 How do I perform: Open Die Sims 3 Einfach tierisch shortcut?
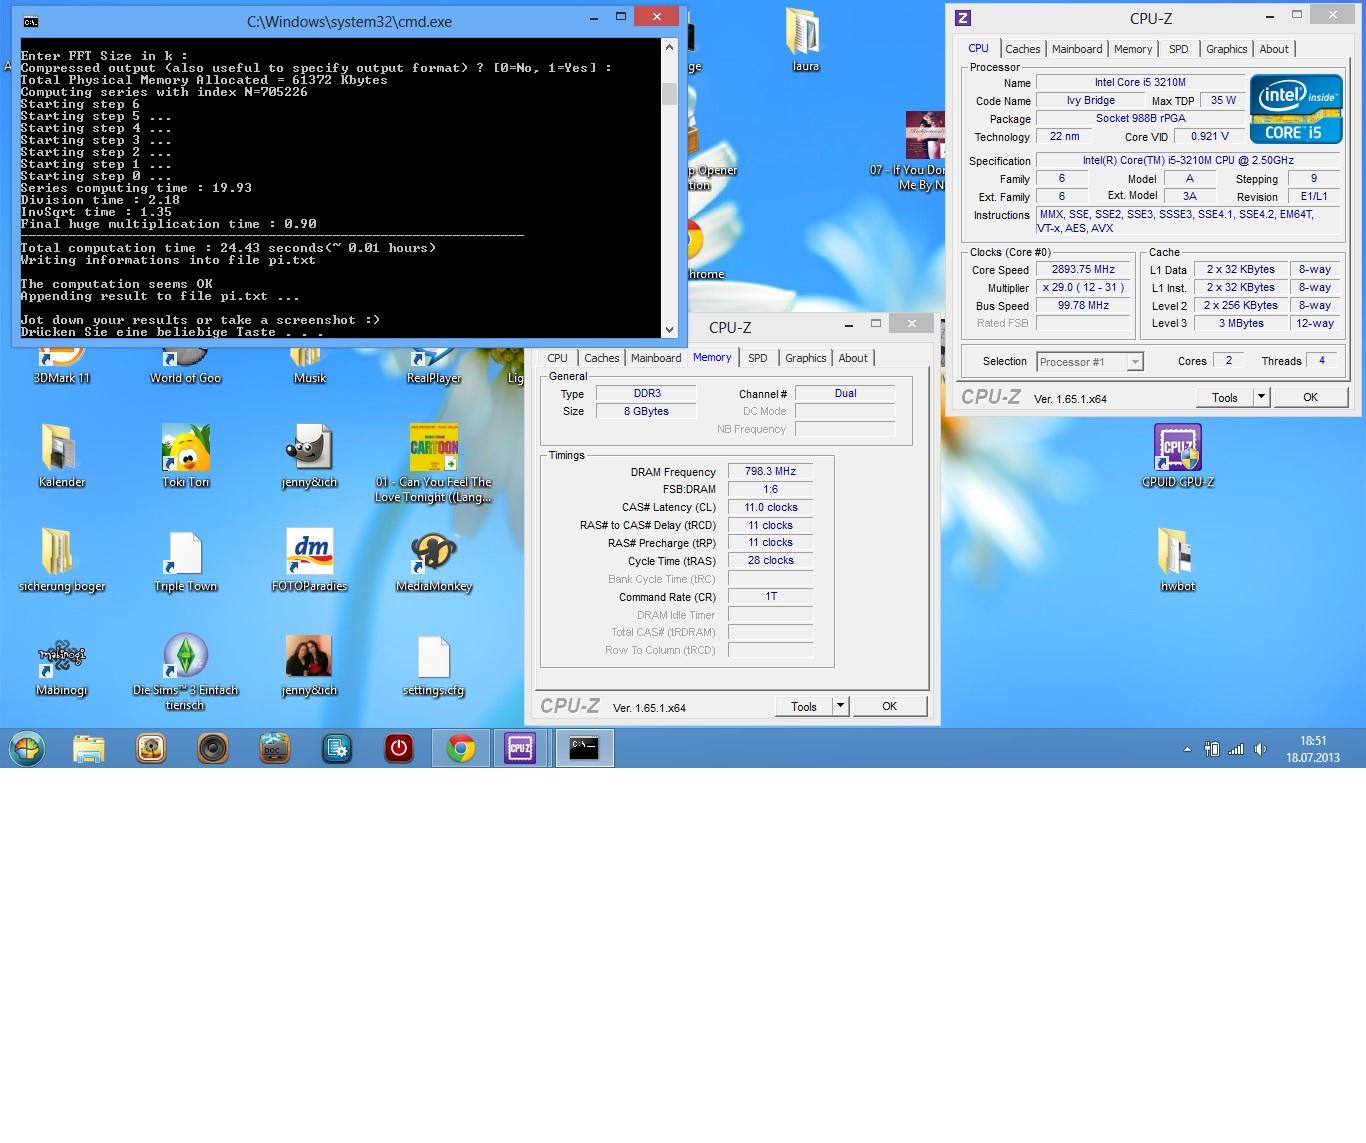tap(186, 671)
